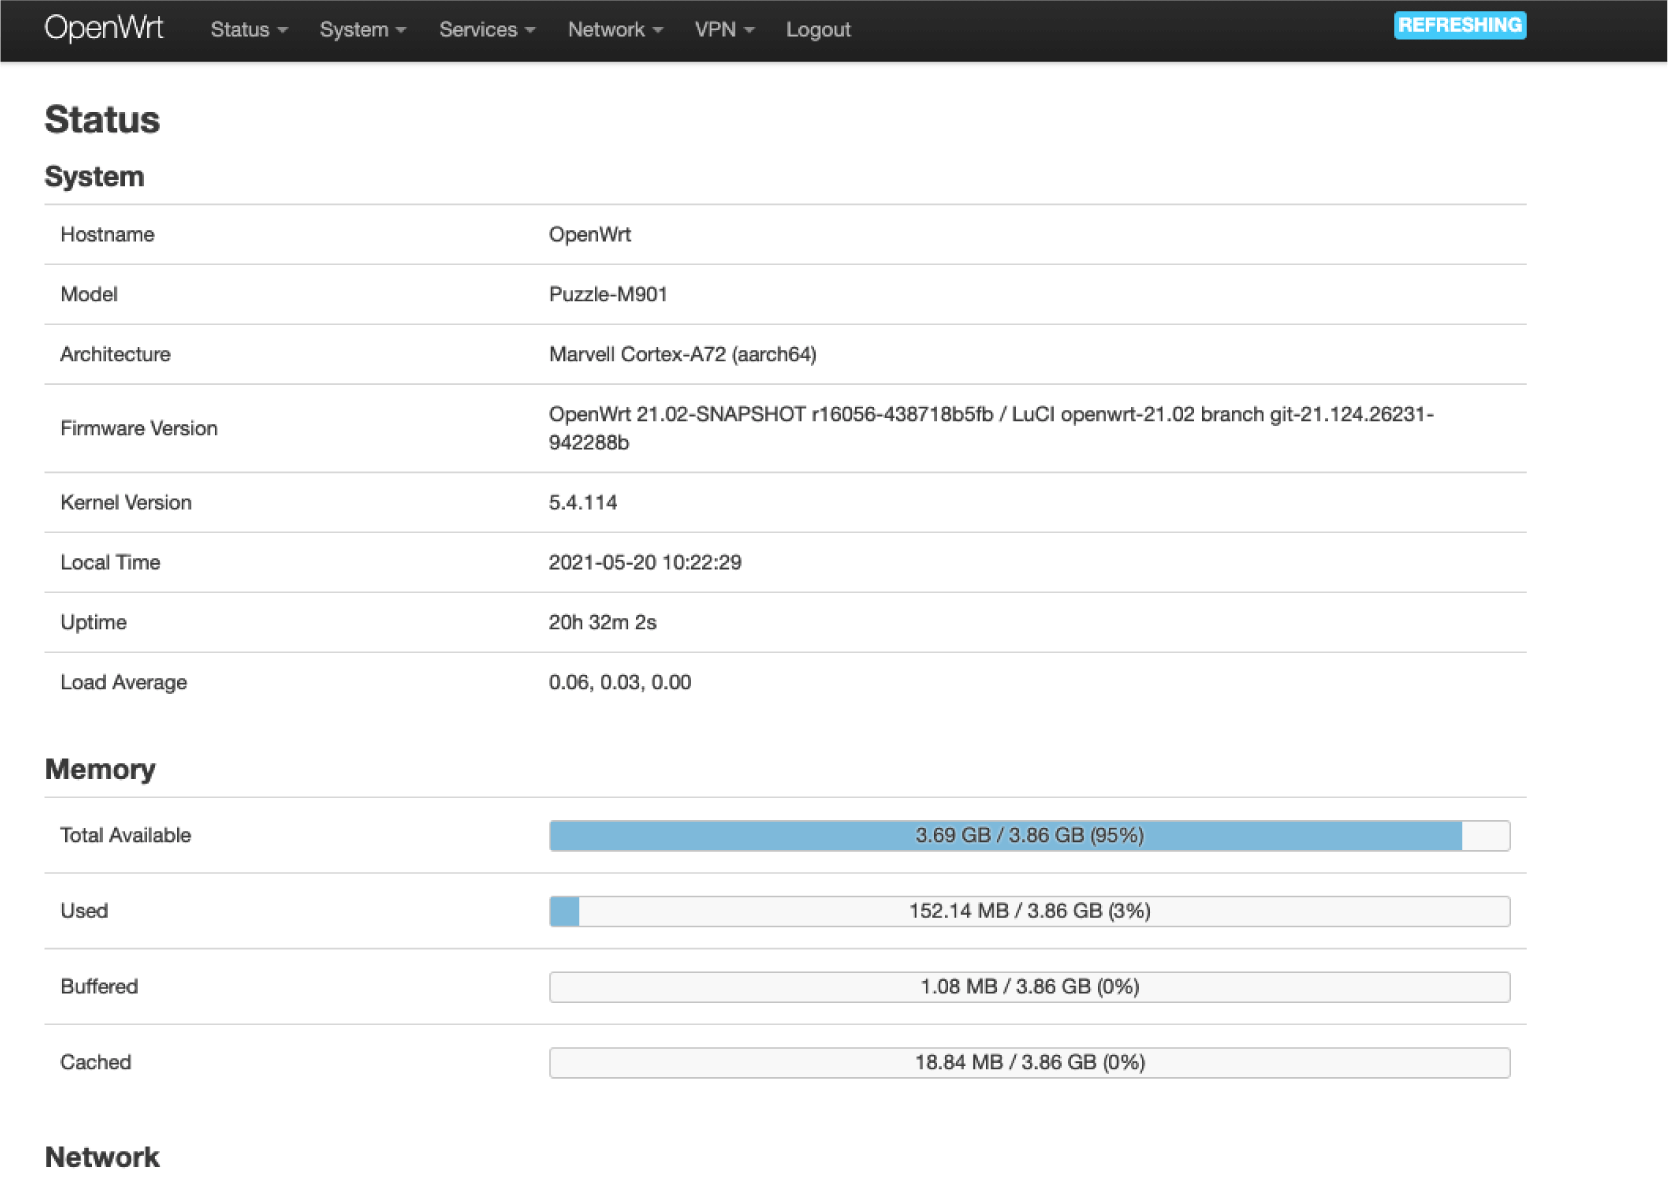The width and height of the screenshot is (1668, 1191).
Task: Select the firmware version text
Action: pos(991,428)
